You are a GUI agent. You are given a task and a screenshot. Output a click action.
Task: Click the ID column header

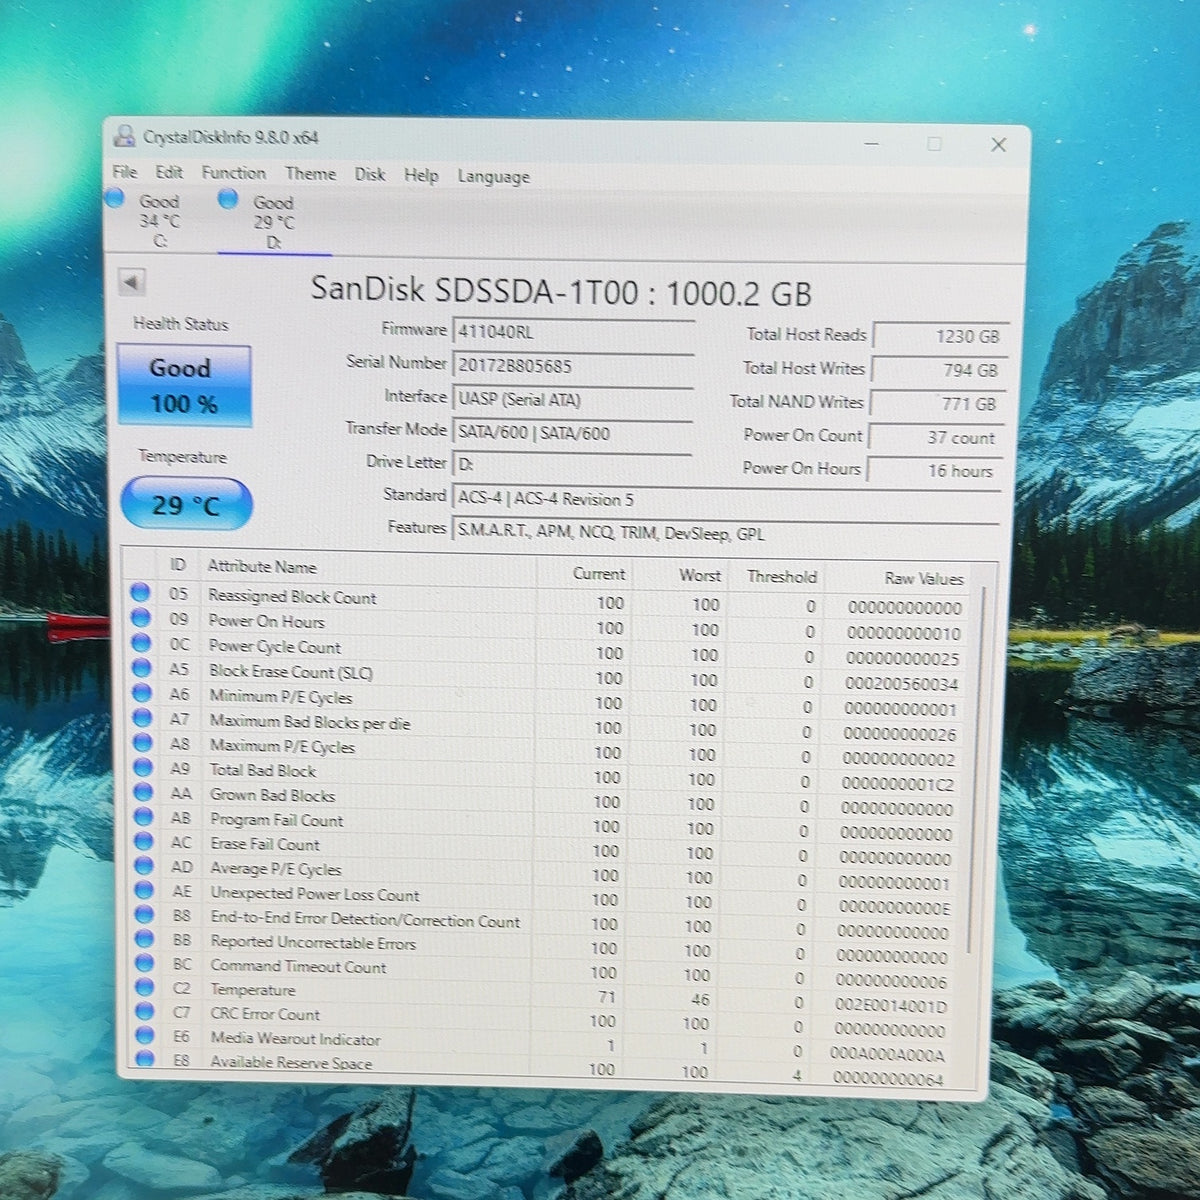(178, 565)
